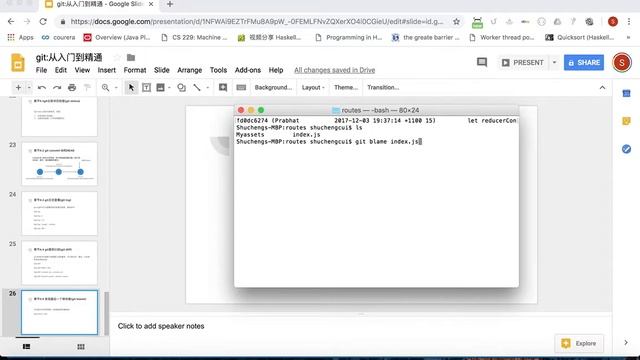Click the Insert image icon
The height and width of the screenshot is (360, 640).
pyautogui.click(x=160, y=87)
